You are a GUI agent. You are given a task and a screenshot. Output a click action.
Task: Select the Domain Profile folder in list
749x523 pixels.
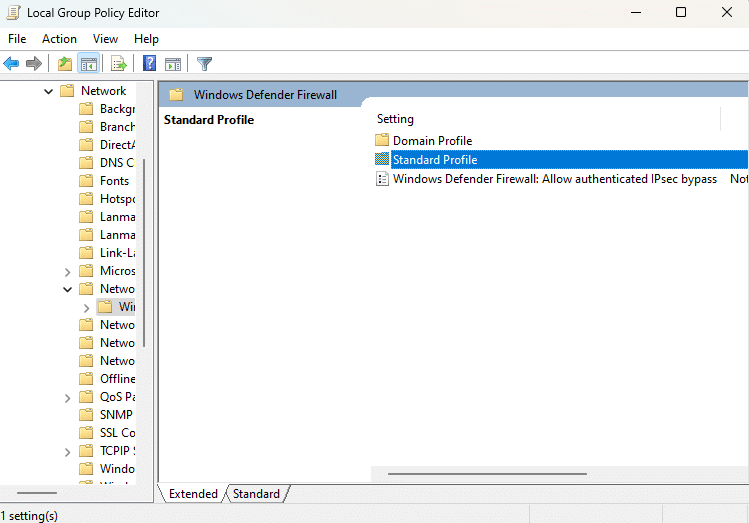pos(431,141)
